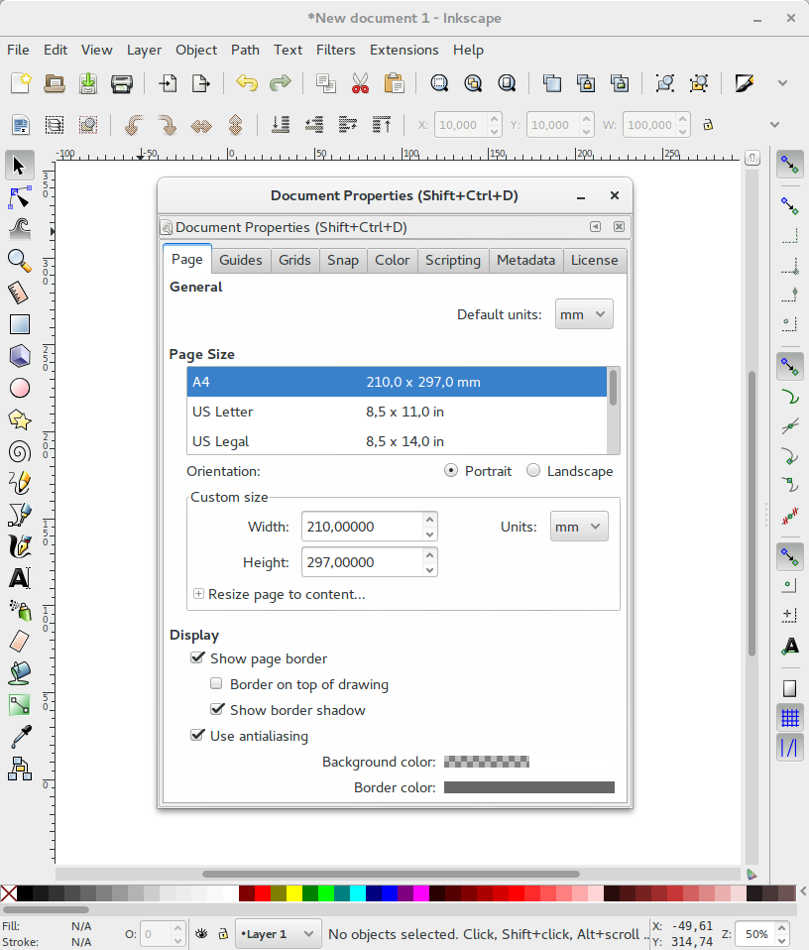Select US Legal page size
Image resolution: width=809 pixels, height=950 pixels.
(x=397, y=441)
